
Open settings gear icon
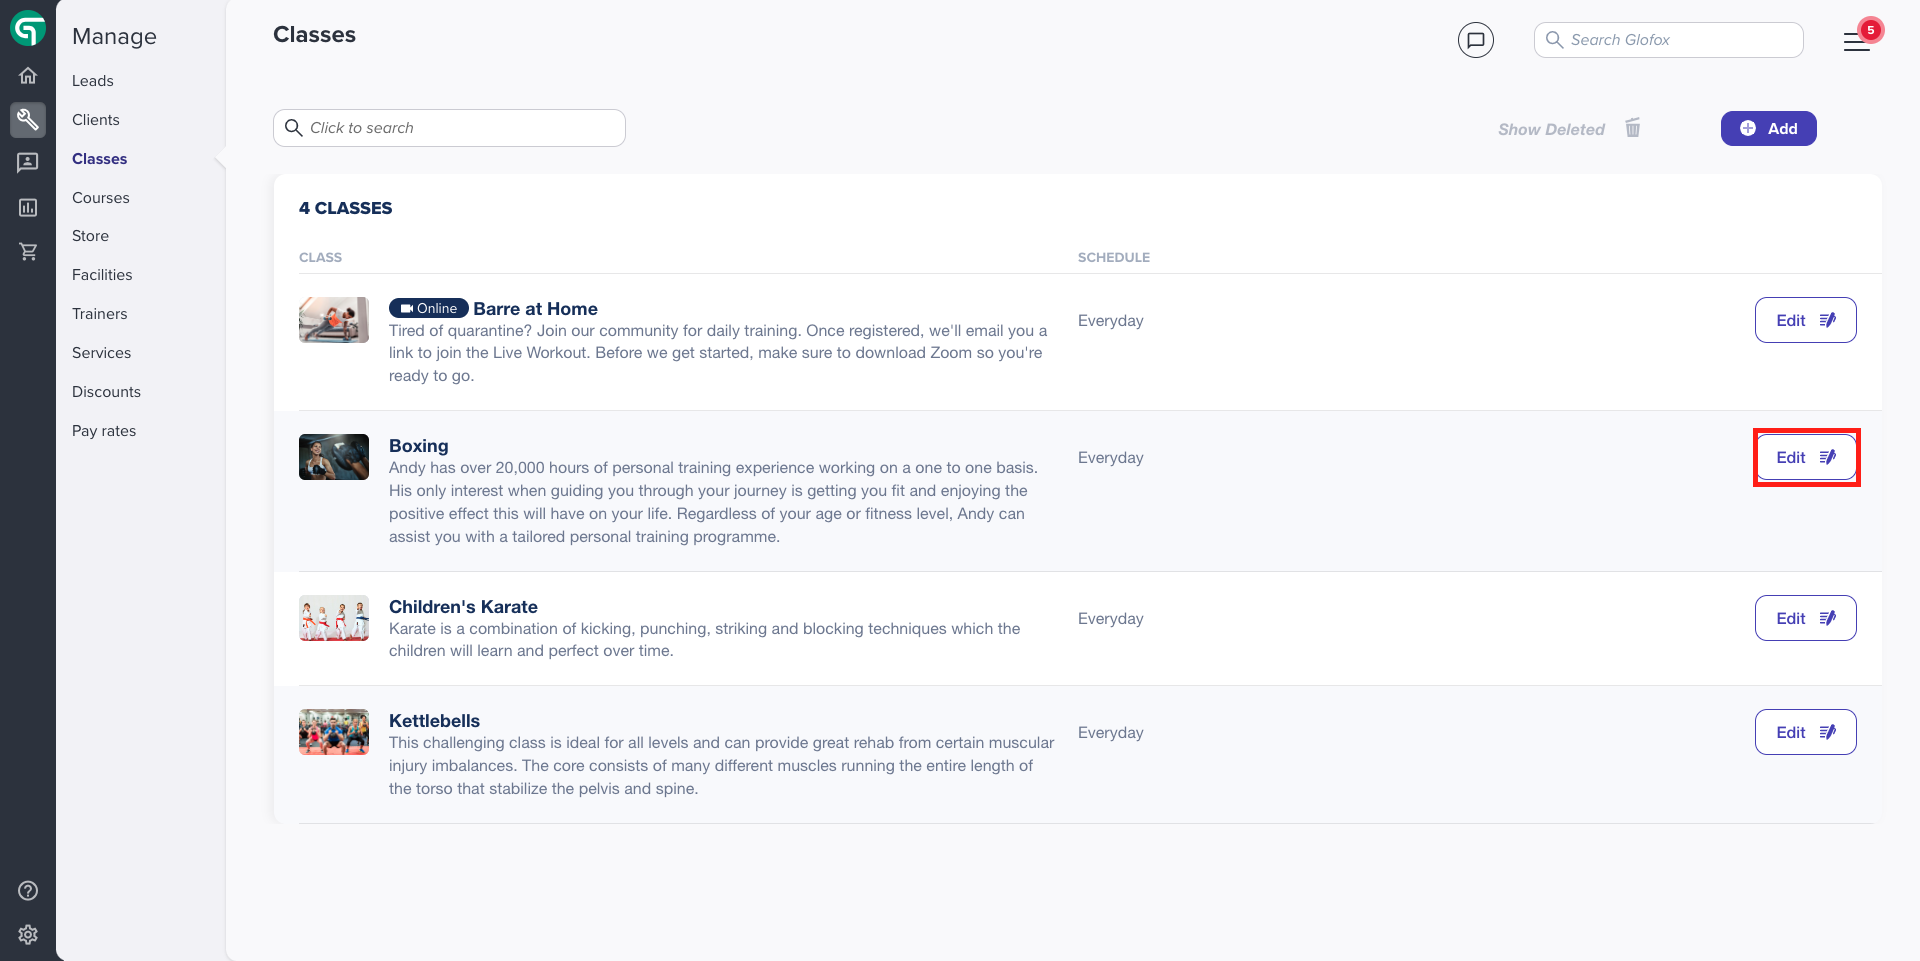click(28, 934)
